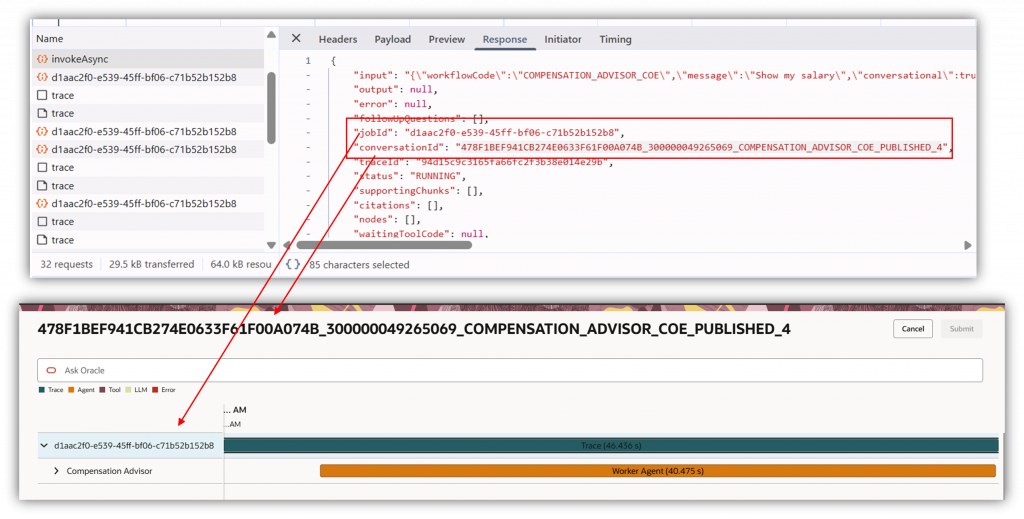
Task: Click the "traceId" line in the response
Action: point(483,161)
